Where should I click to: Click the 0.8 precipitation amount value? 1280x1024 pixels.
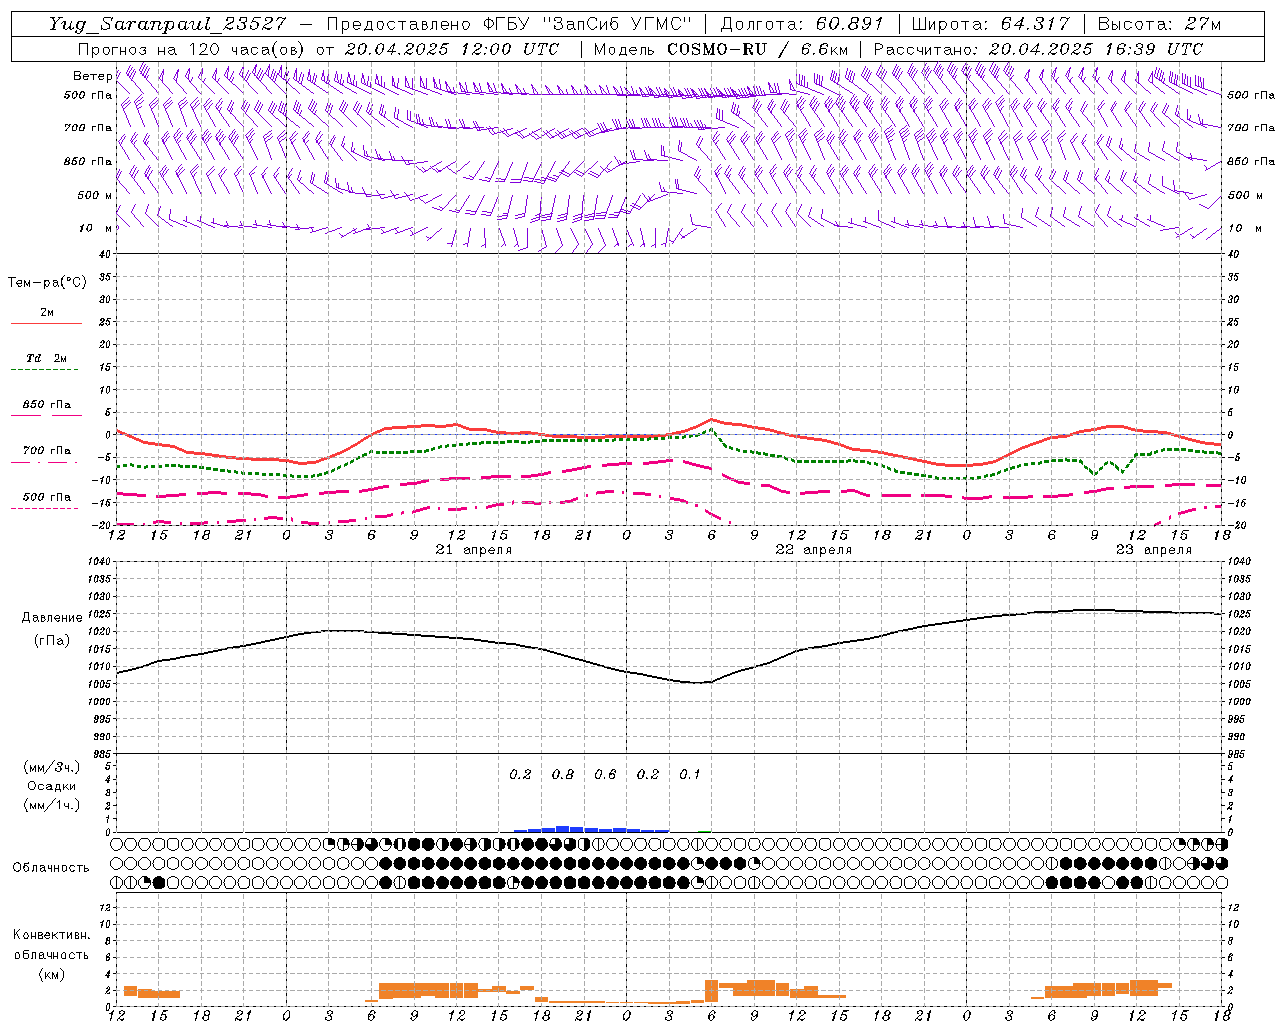(563, 774)
